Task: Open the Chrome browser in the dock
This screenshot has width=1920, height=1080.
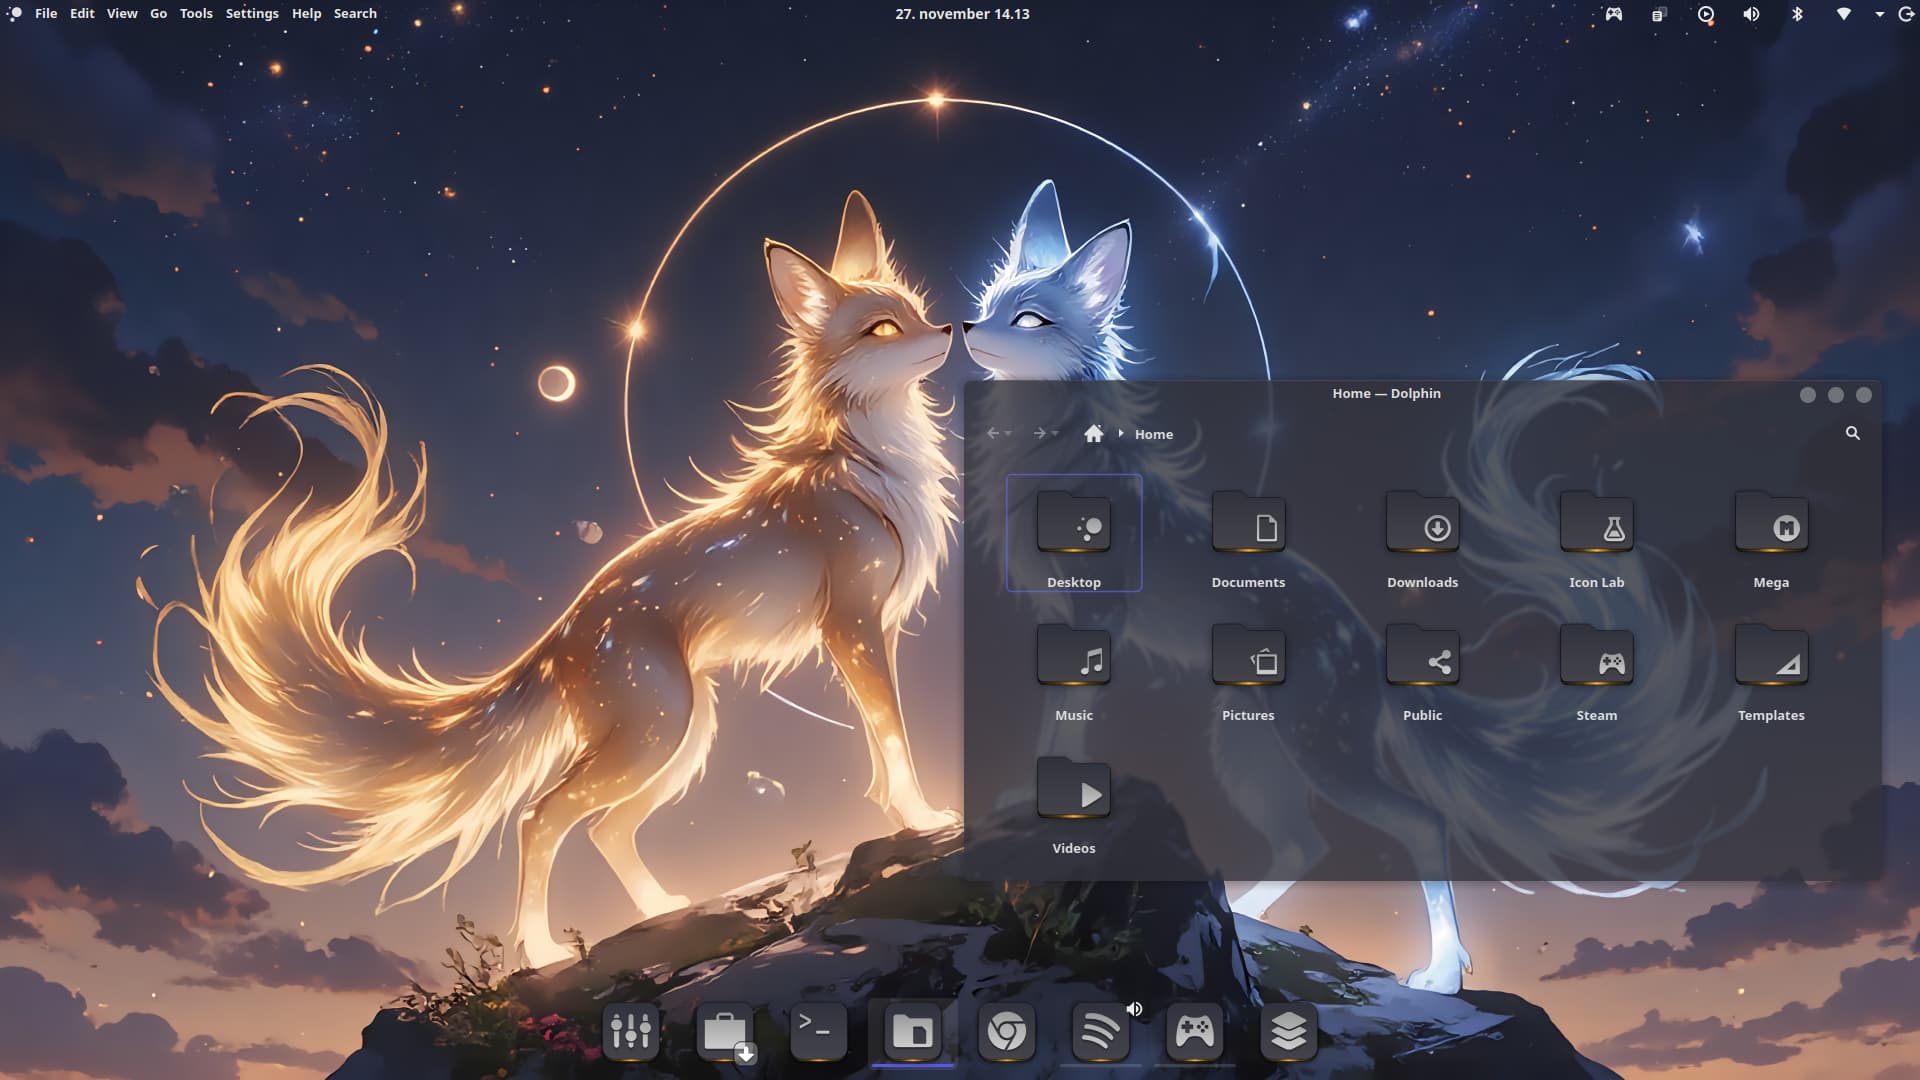Action: pyautogui.click(x=1006, y=1030)
